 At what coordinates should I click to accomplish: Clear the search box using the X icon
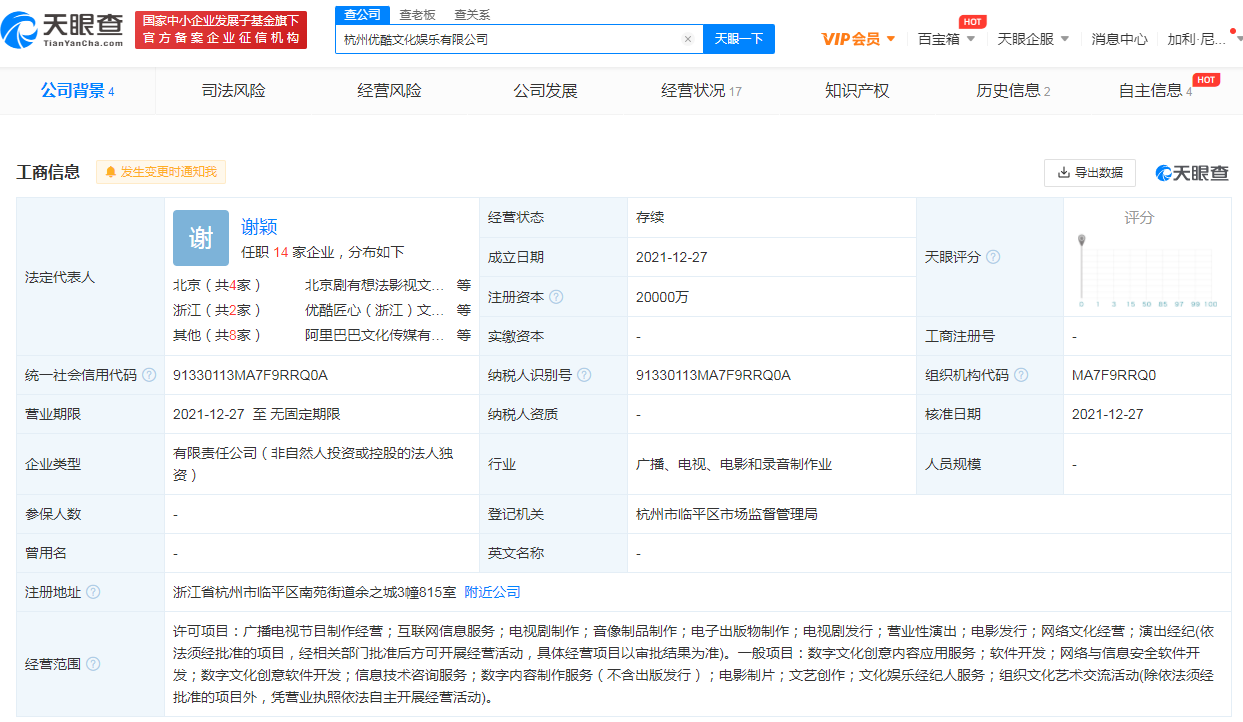[x=687, y=38]
